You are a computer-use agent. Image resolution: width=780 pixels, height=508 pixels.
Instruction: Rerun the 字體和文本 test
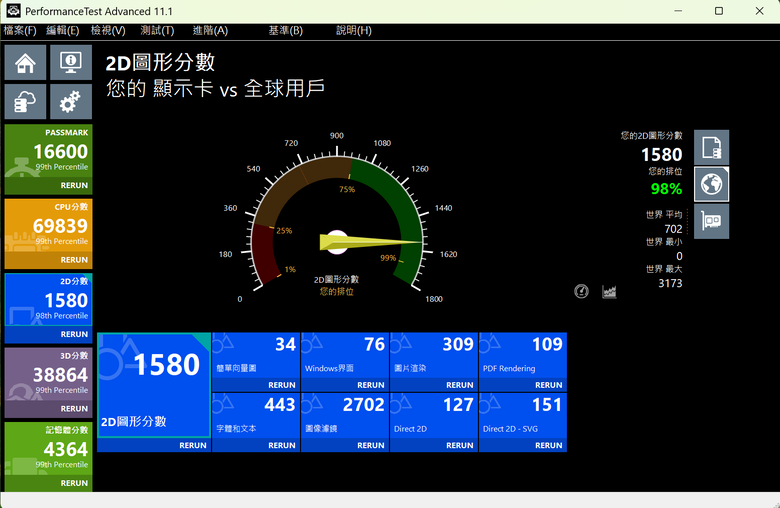click(282, 445)
